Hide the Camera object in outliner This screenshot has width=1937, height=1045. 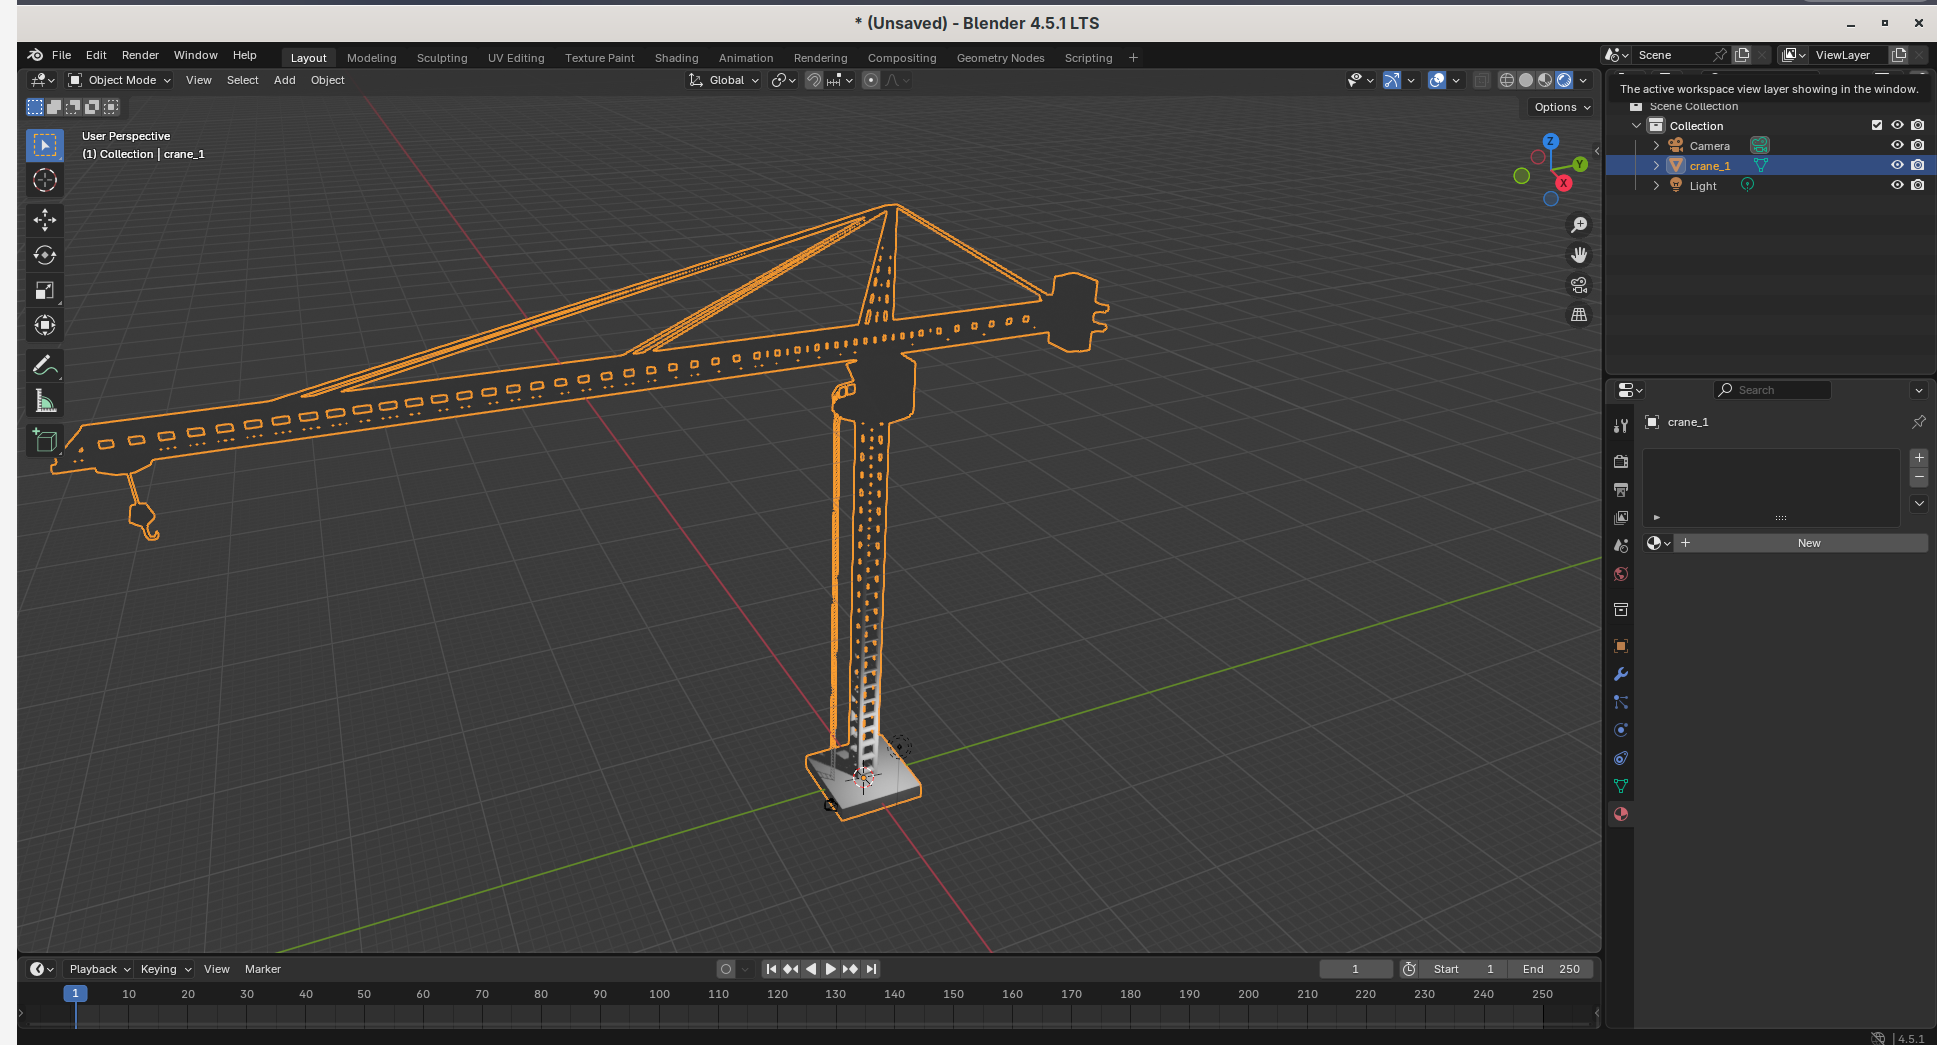(x=1896, y=145)
